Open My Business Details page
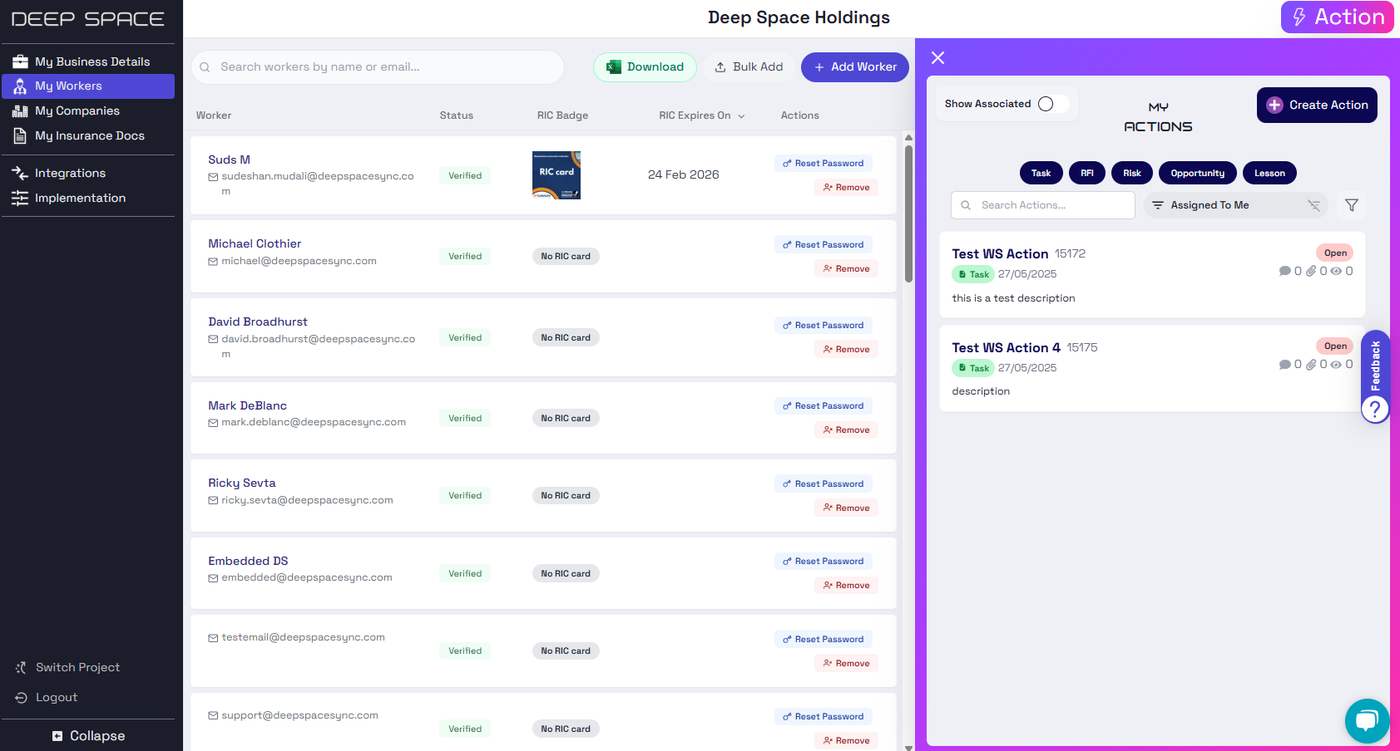Screen dimensions: 1400x751 (x=88, y=62)
